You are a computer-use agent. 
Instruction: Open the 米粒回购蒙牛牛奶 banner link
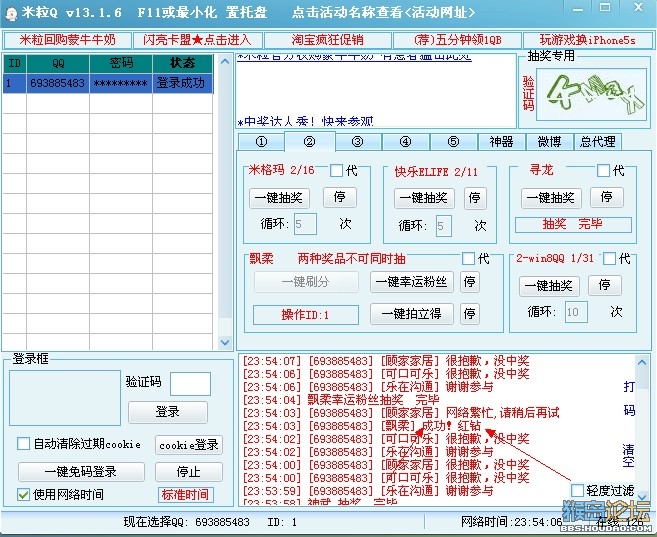point(67,40)
